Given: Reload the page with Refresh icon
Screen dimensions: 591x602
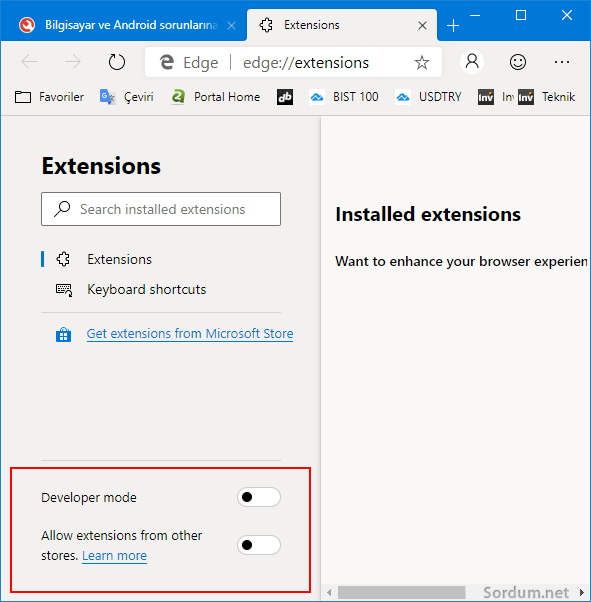Looking at the screenshot, I should (116, 62).
